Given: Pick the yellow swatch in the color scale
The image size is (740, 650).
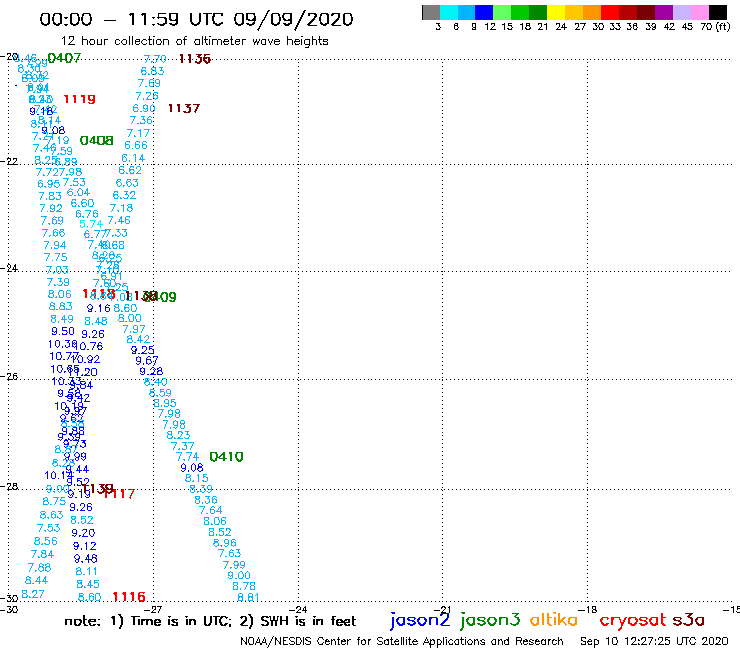Looking at the screenshot, I should [556, 12].
